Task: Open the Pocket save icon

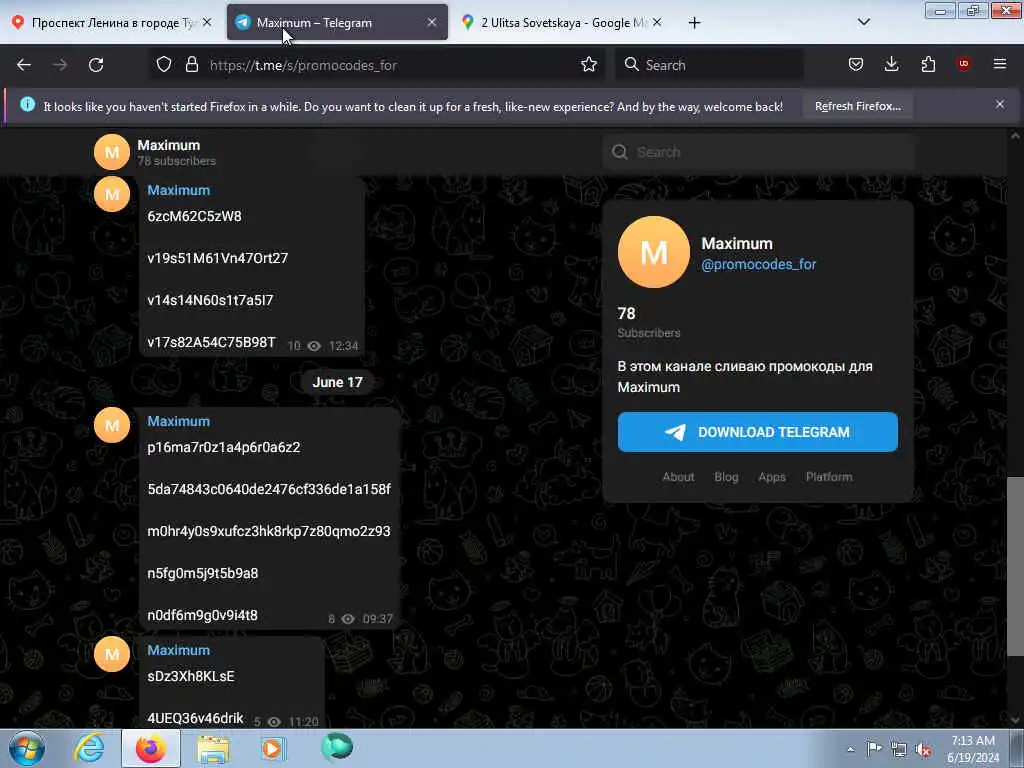Action: [856, 64]
